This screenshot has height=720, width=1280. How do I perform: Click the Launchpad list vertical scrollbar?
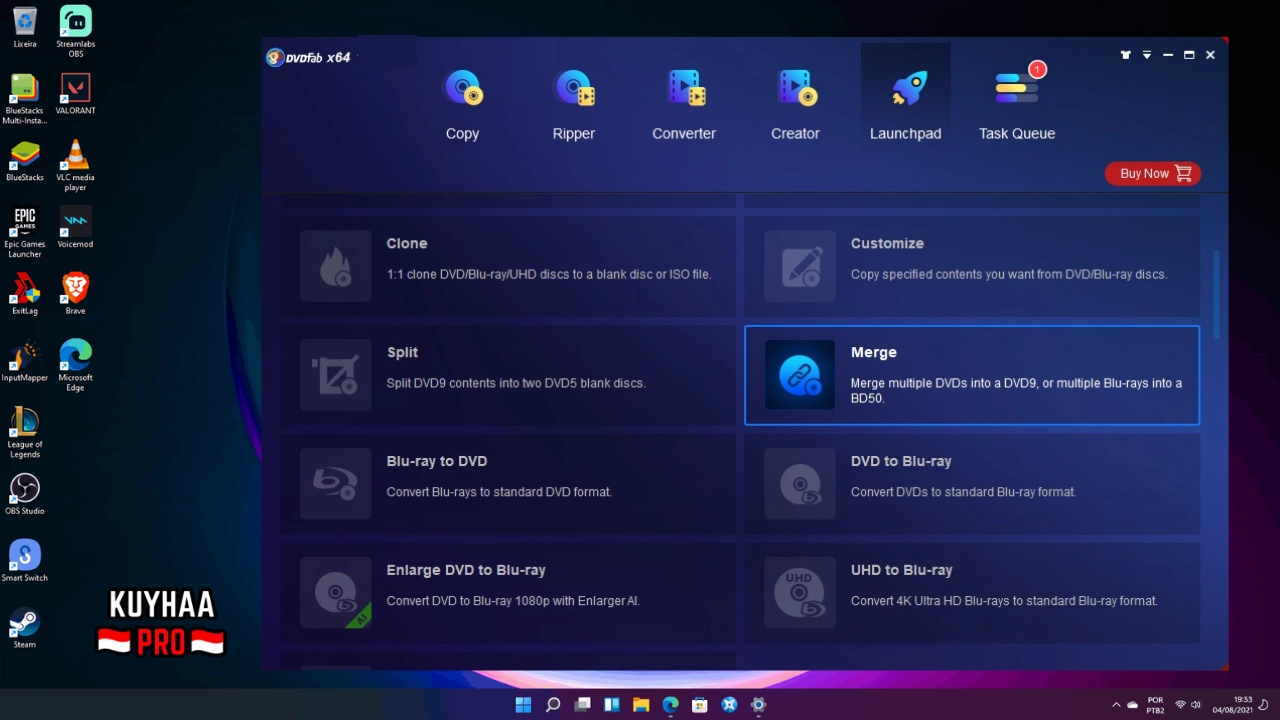(x=1217, y=294)
